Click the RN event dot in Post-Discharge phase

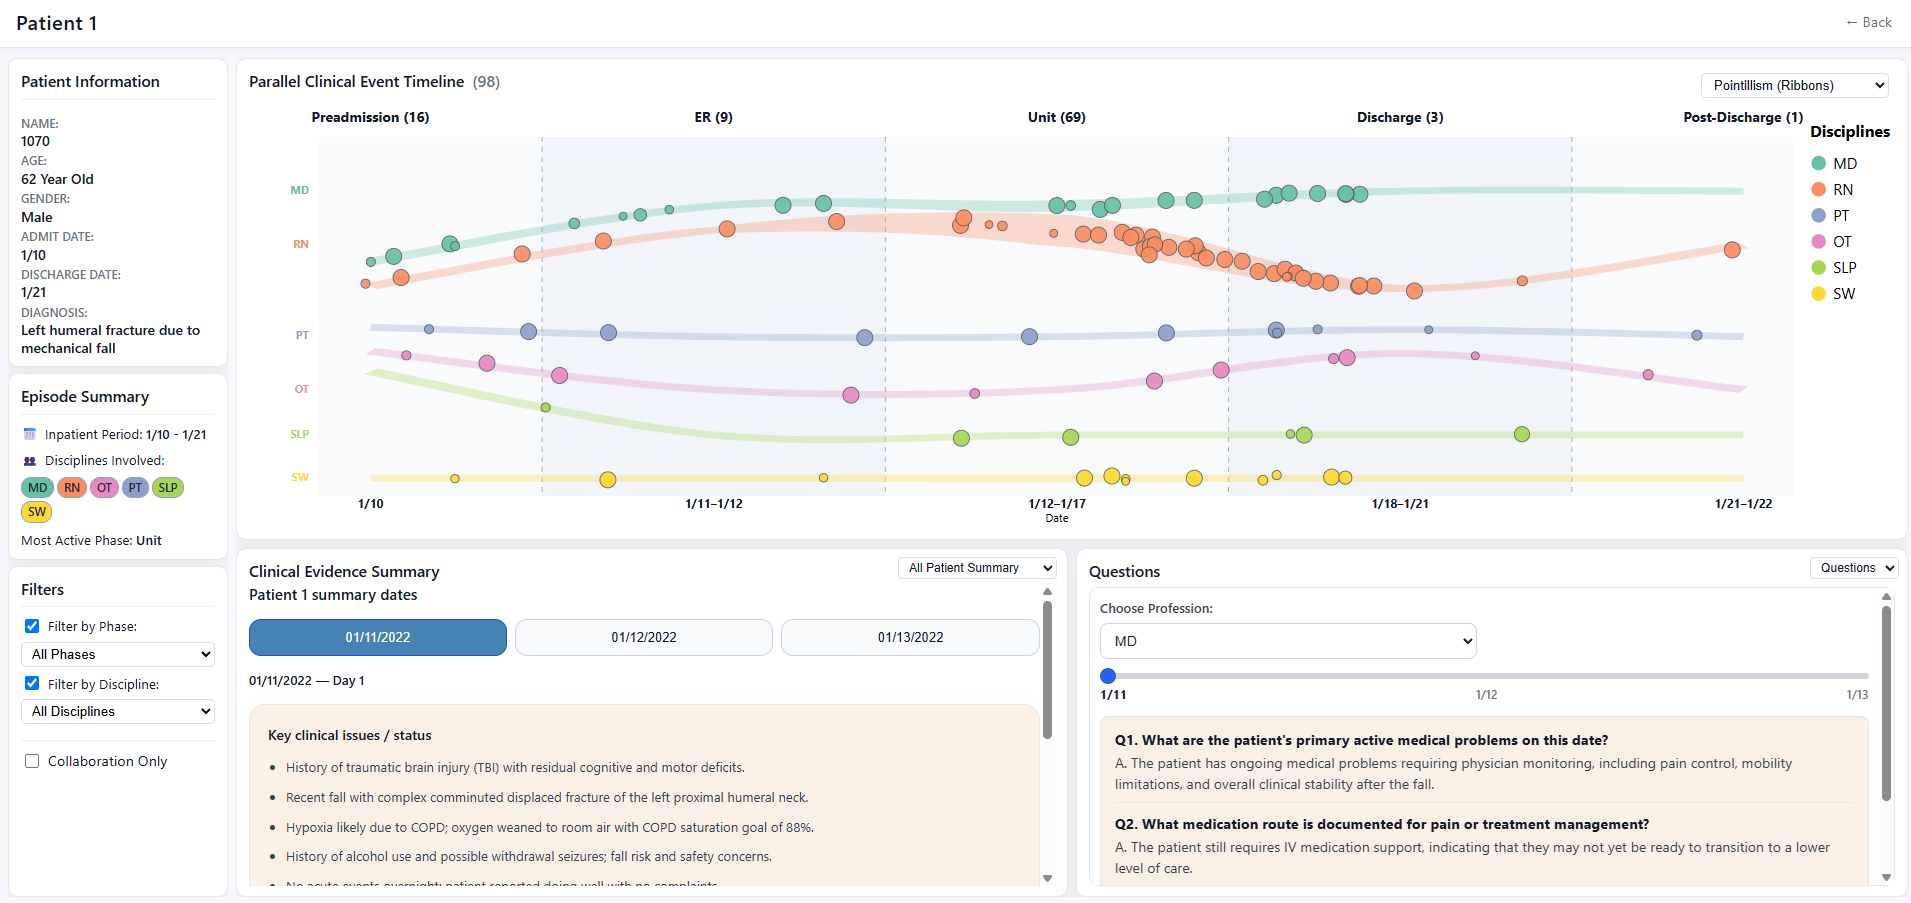[1732, 250]
